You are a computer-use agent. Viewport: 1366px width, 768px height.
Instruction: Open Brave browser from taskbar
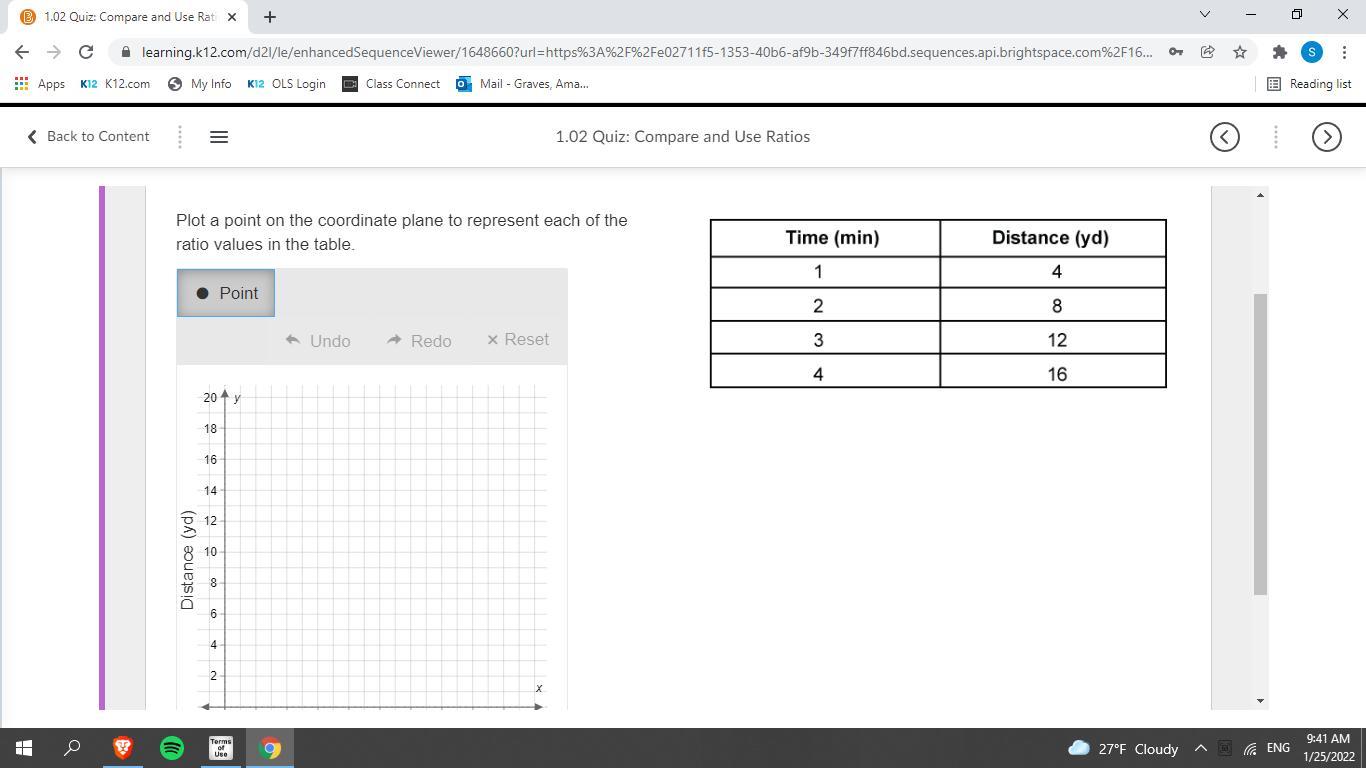pos(123,748)
